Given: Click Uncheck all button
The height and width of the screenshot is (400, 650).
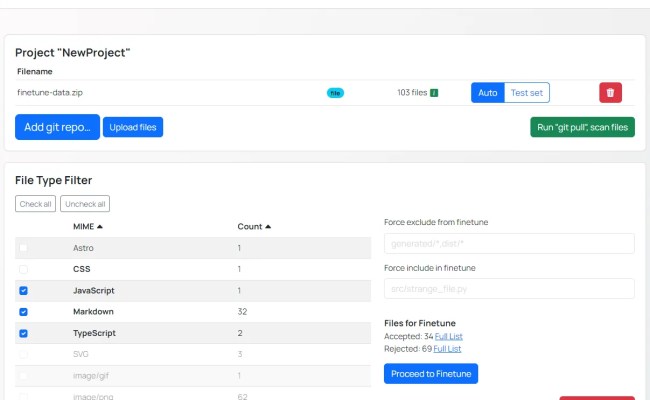Looking at the screenshot, I should tap(85, 204).
